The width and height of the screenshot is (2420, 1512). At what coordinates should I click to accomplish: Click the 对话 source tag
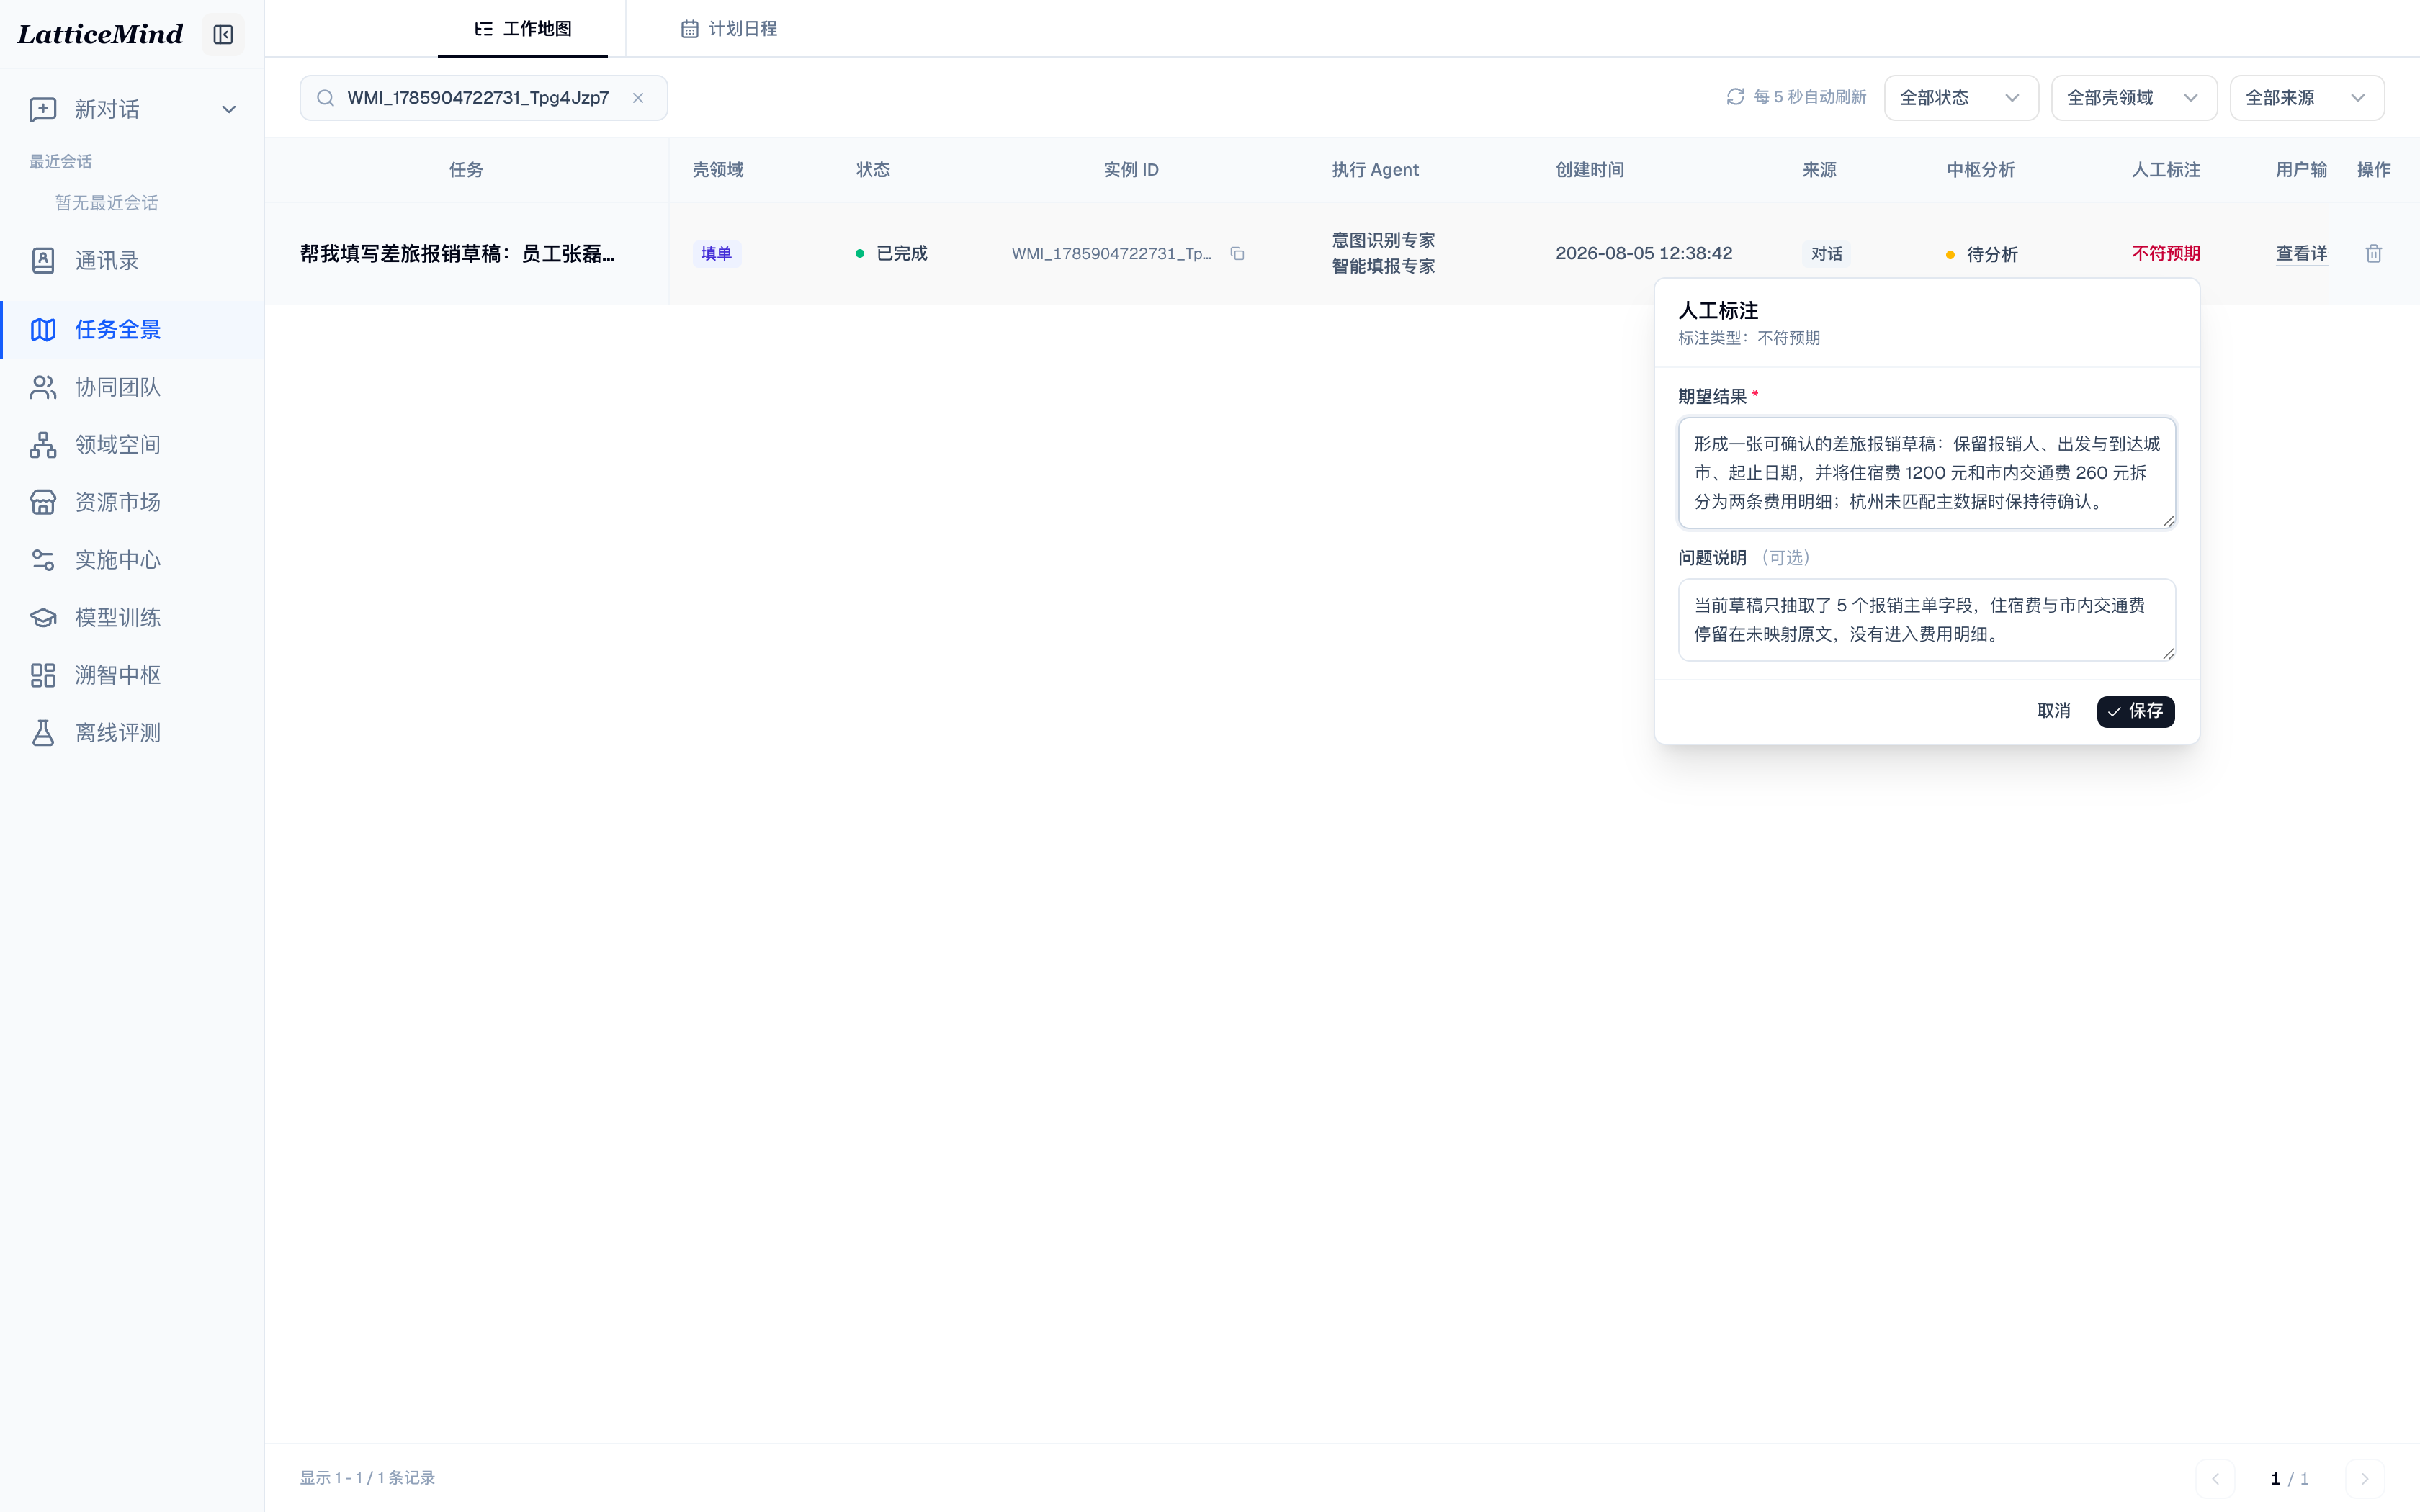click(x=1826, y=254)
